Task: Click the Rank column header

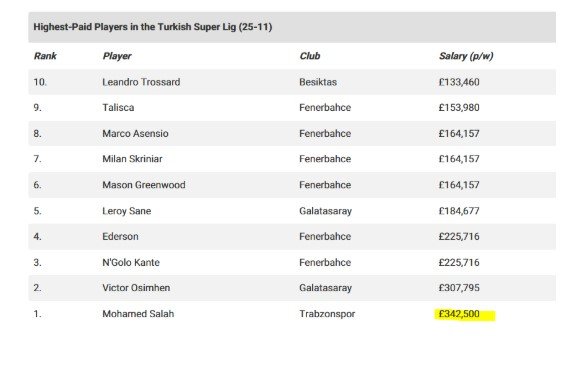Action: coord(45,56)
